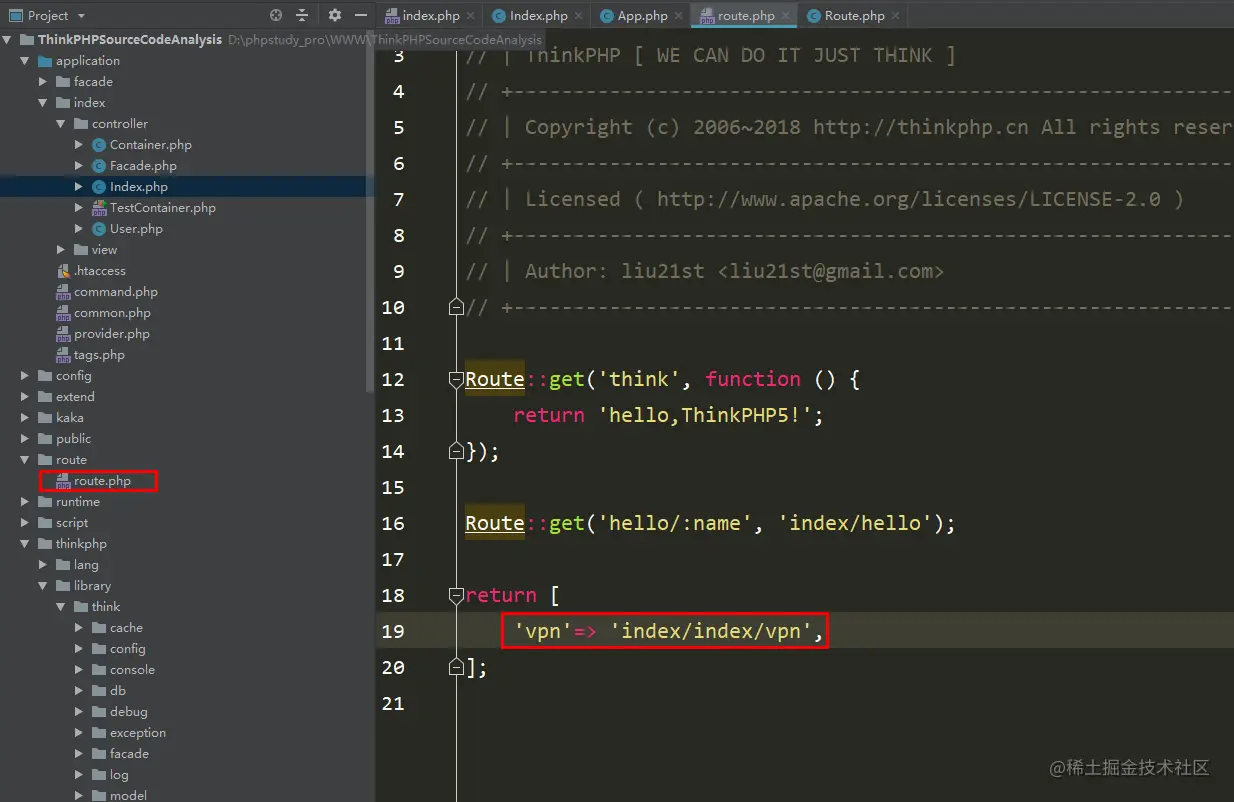This screenshot has height=802, width=1234.
Task: Collapse the ThinkPHPSourceCodeAnalysis root folder
Action: (8, 40)
